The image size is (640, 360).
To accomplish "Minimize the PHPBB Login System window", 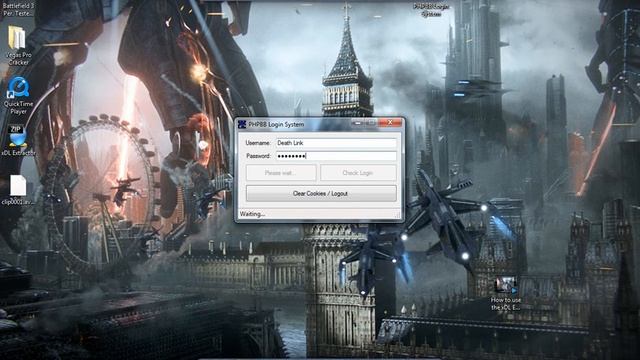I will point(357,122).
